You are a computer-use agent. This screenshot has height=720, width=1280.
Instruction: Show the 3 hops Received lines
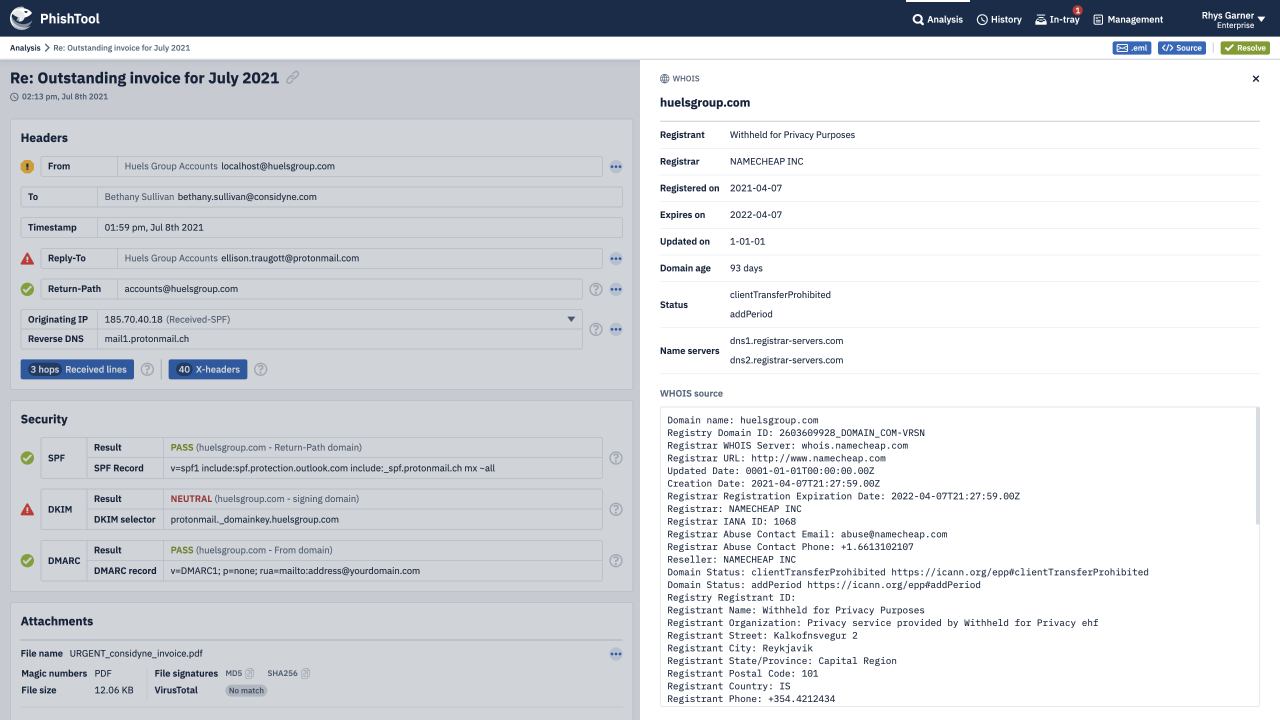click(78, 369)
